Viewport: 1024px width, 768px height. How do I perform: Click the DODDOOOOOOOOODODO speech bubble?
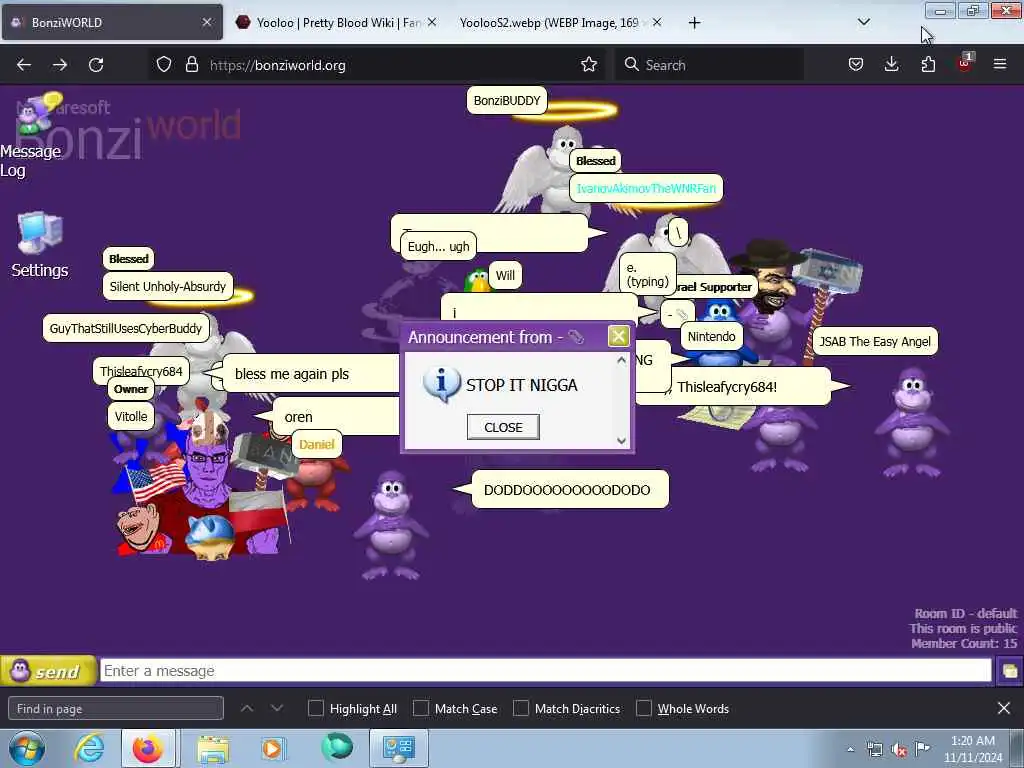coord(567,490)
